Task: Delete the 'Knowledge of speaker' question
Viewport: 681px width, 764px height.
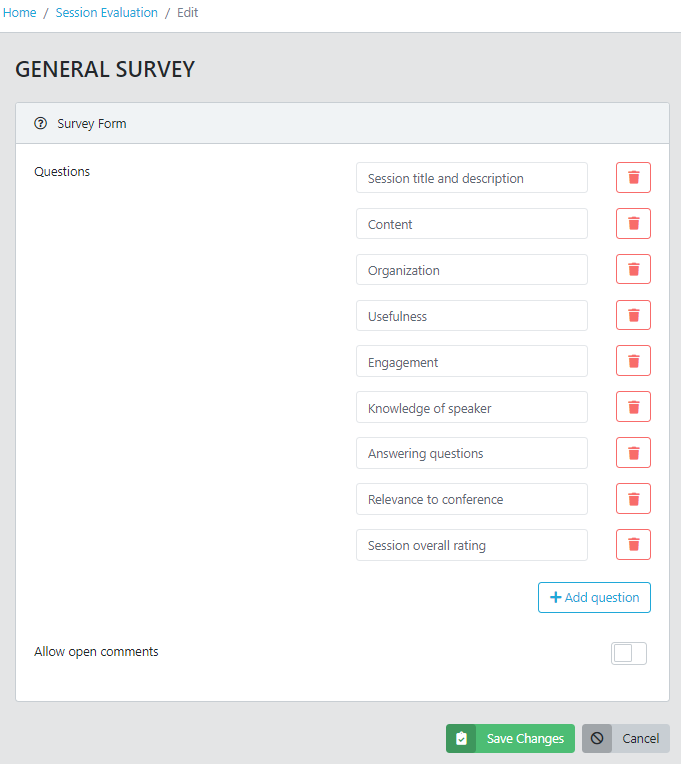Action: click(x=633, y=407)
